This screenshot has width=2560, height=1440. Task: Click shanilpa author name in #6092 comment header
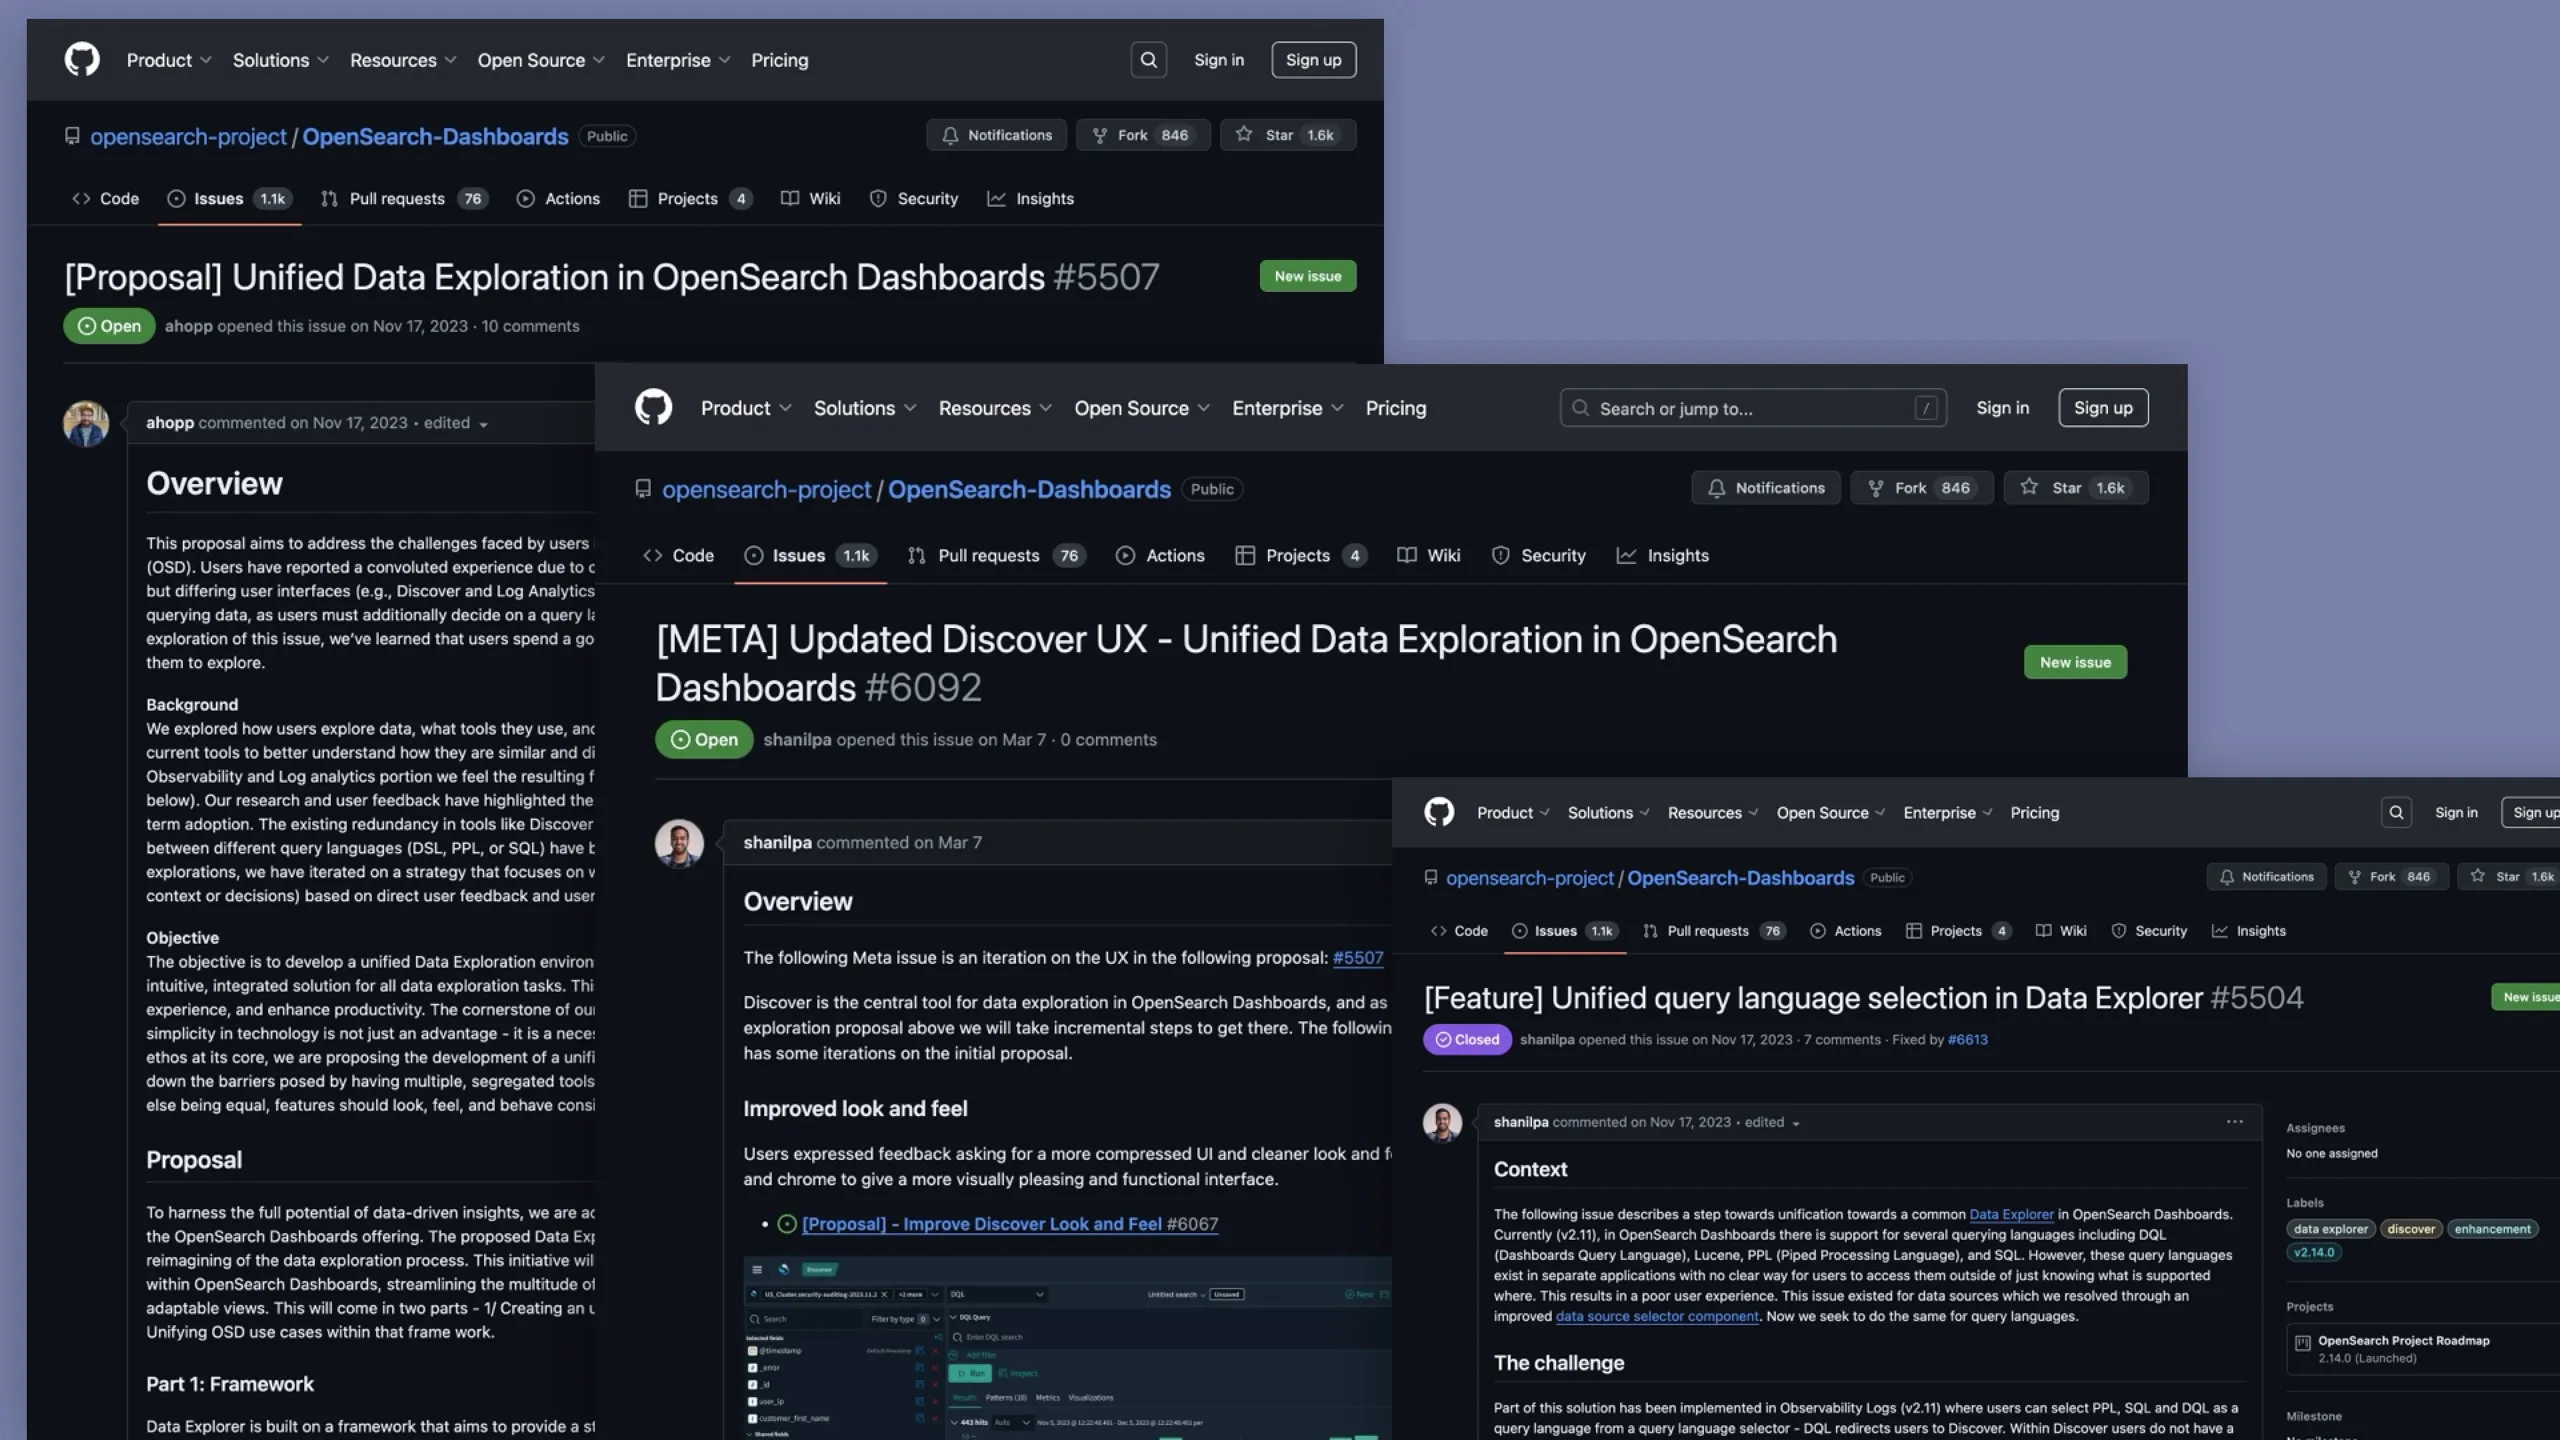777,843
